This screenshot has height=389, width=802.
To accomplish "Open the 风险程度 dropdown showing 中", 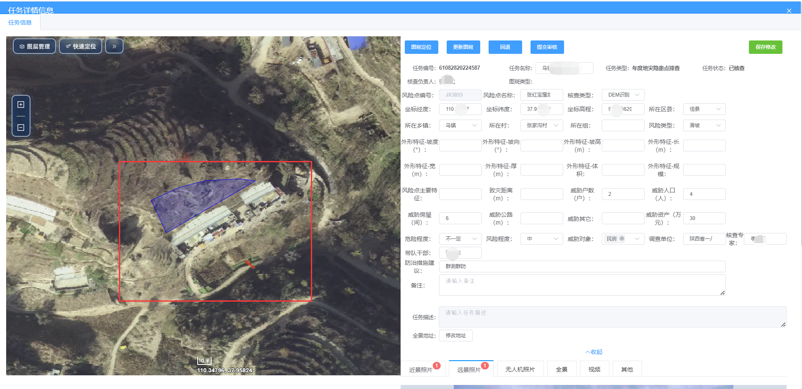I will [541, 239].
